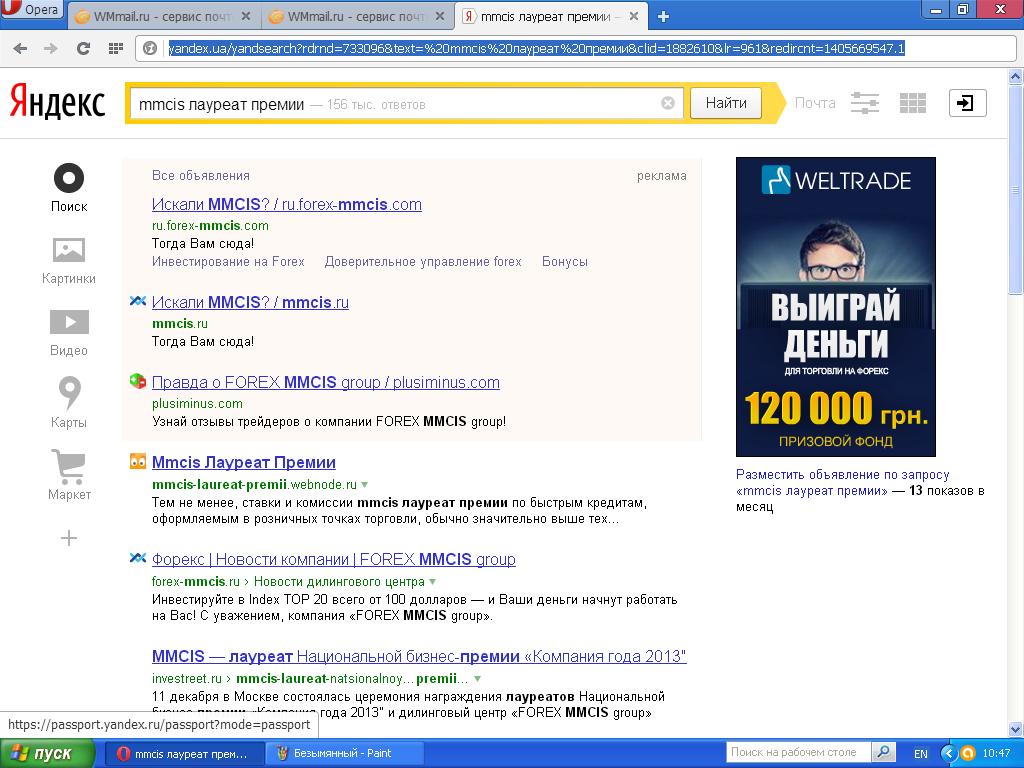The image size is (1024, 768).
Task: Click the реклама label in ads block
Action: [x=662, y=176]
